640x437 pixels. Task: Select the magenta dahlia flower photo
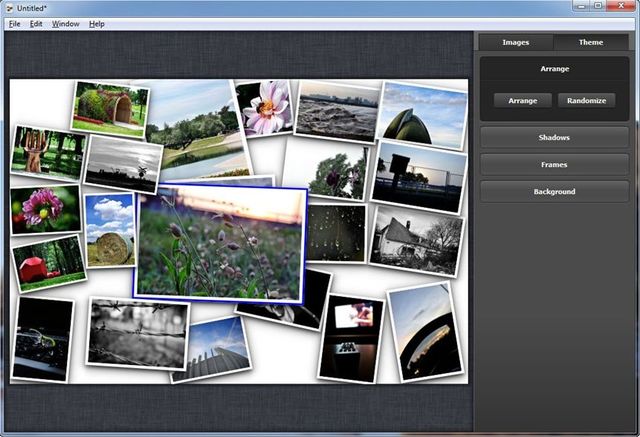(x=45, y=210)
